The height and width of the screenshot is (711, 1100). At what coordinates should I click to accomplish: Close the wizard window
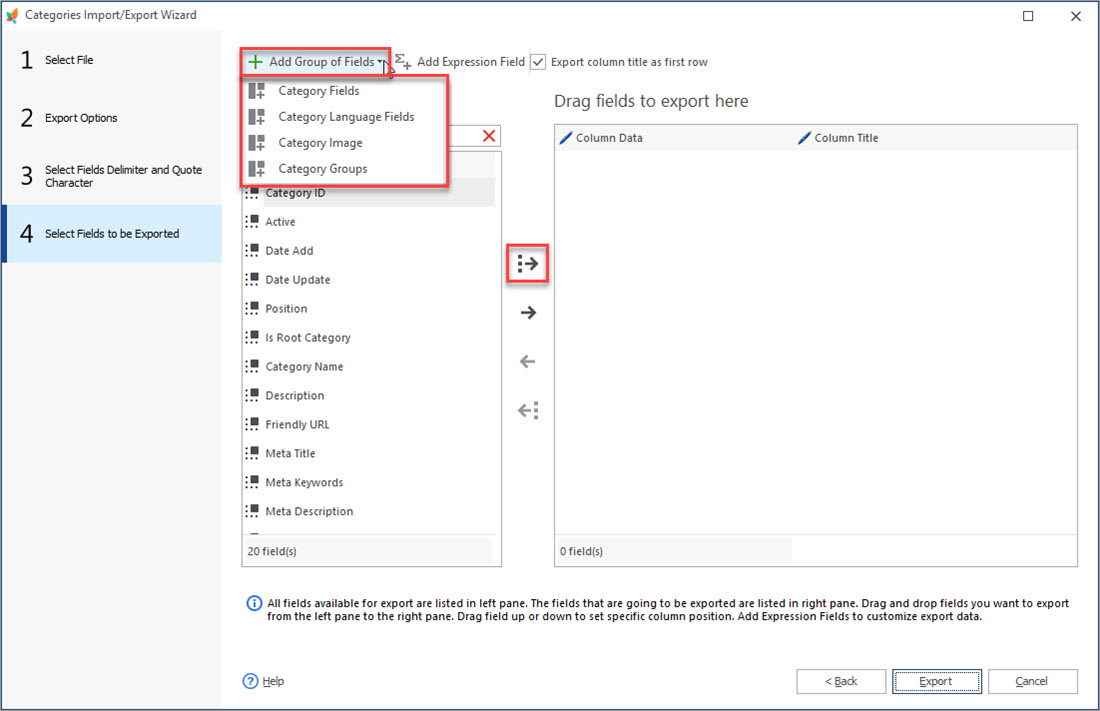(x=1075, y=16)
